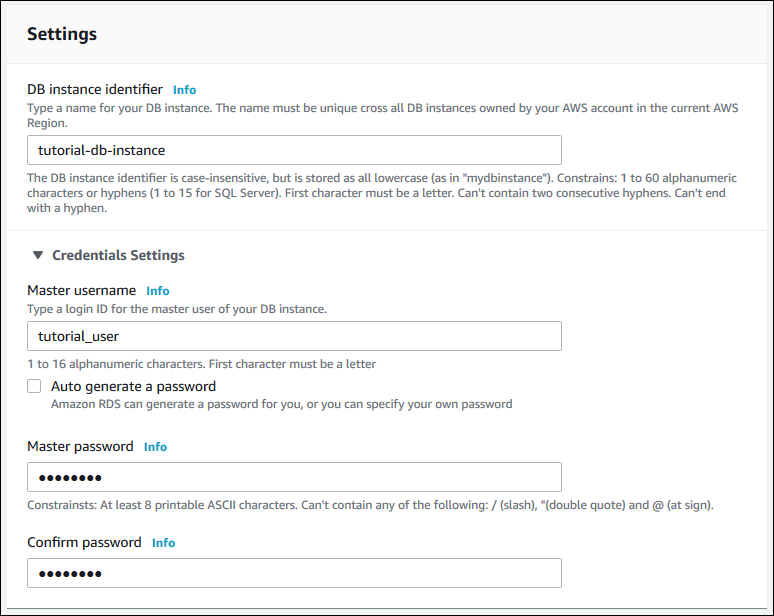This screenshot has width=774, height=616.
Task: Click the Settings panel heading
Action: click(62, 34)
